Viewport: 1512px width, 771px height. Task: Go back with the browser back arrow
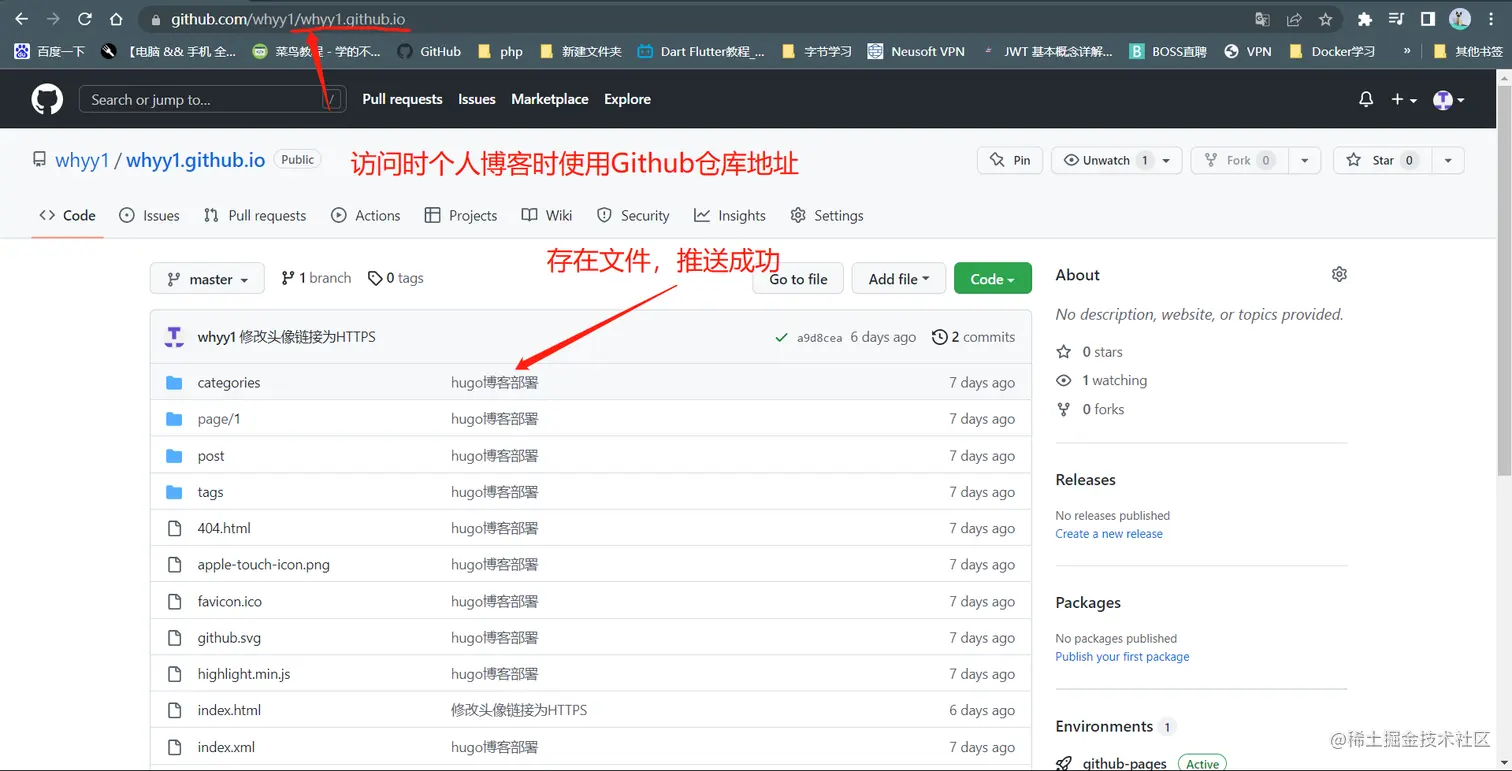point(21,19)
